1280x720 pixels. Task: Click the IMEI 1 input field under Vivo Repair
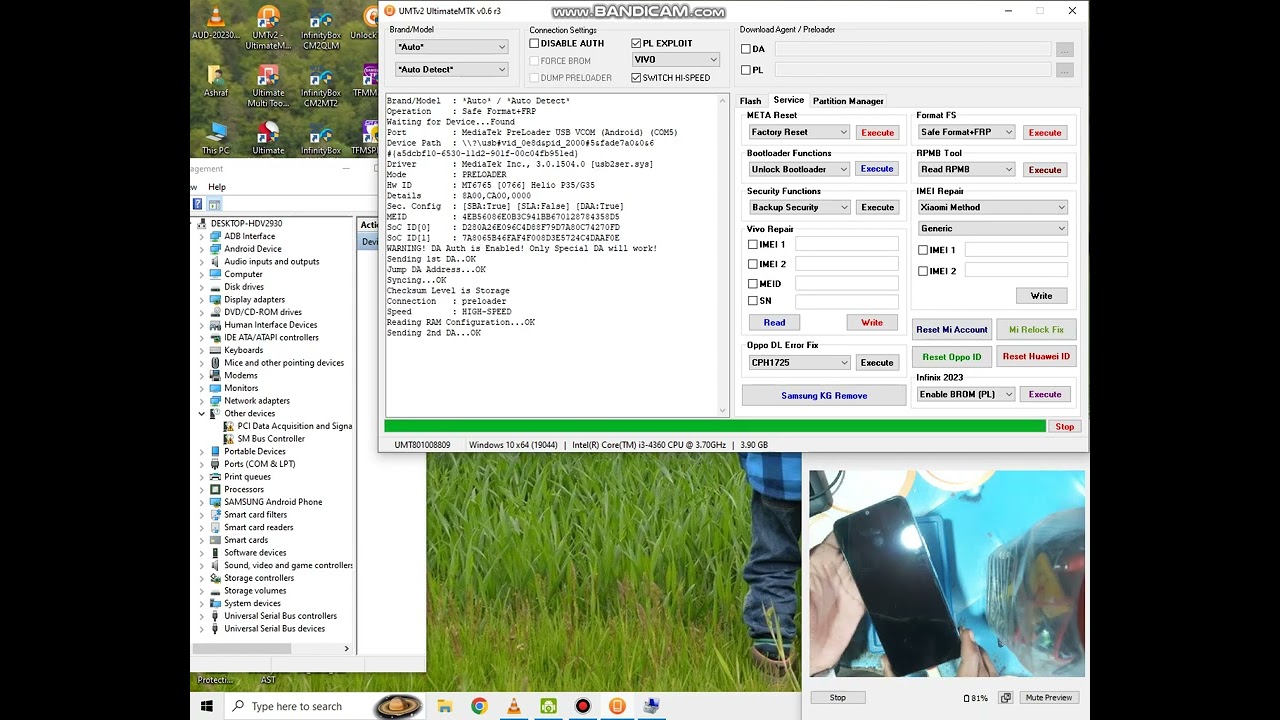coord(846,245)
